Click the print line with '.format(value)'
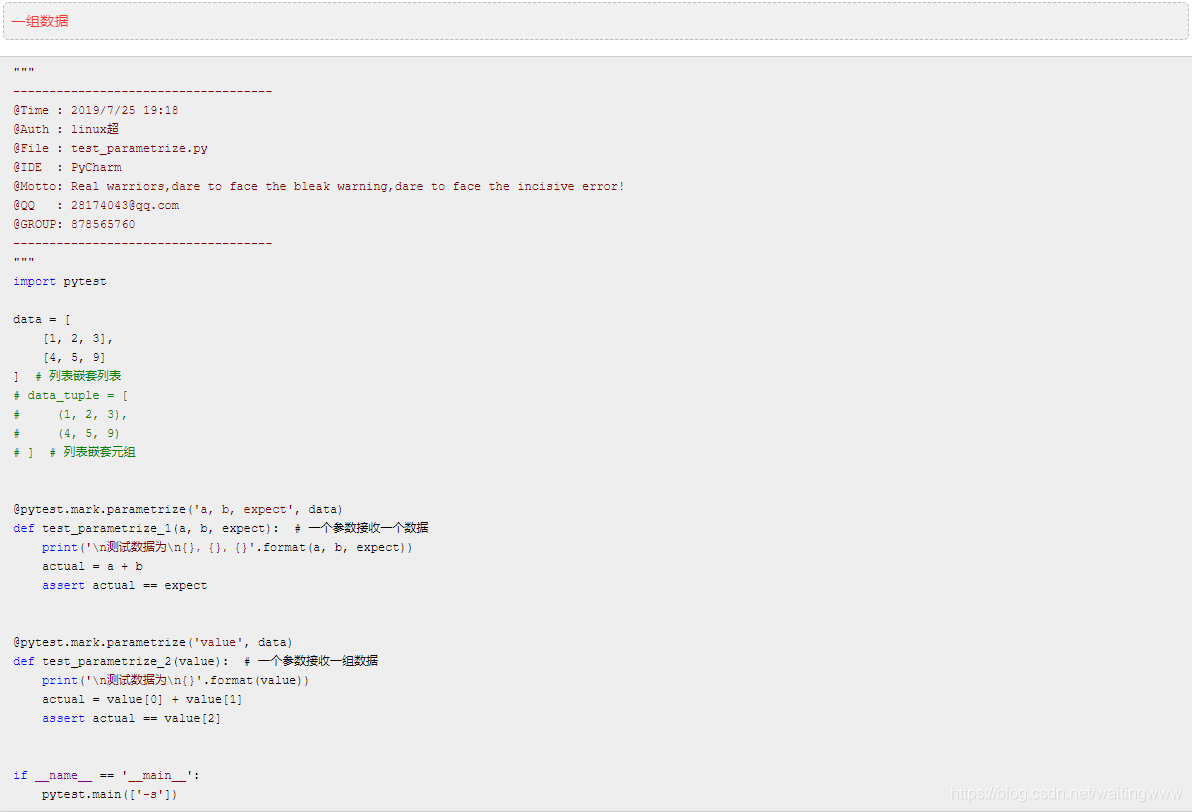This screenshot has height=812, width=1192. tap(176, 680)
